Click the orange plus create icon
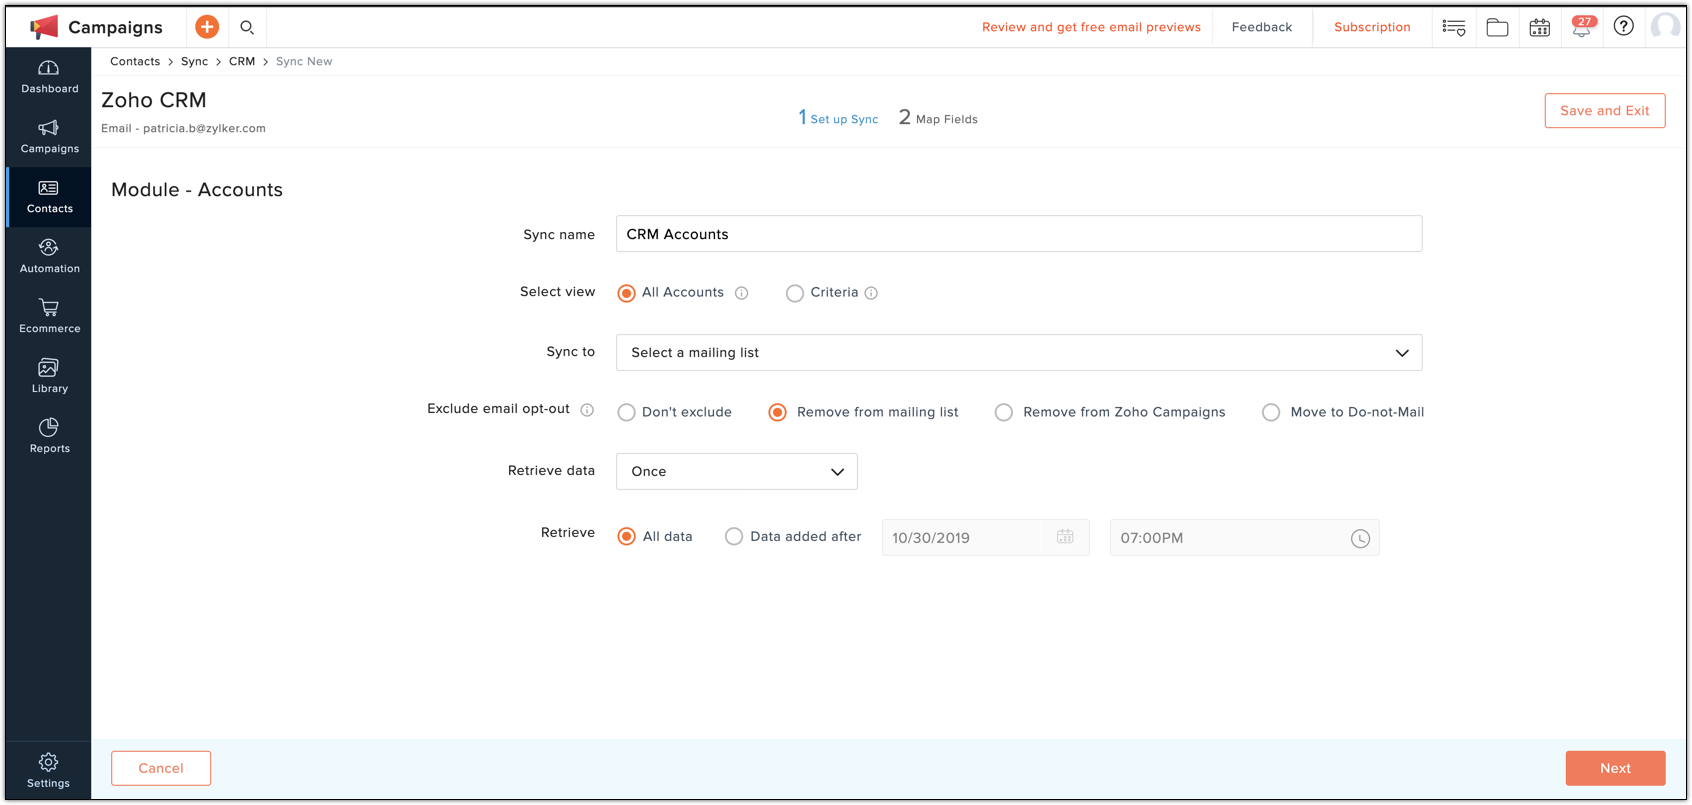This screenshot has height=805, width=1692. click(207, 27)
